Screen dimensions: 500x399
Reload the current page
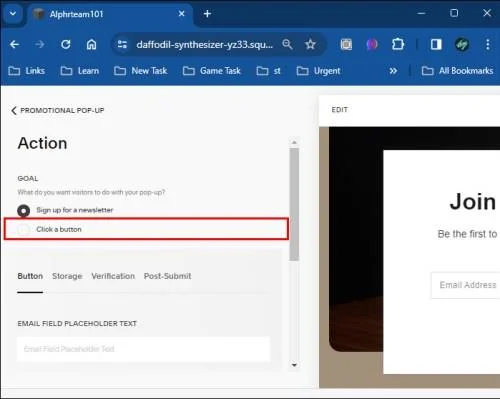click(66, 44)
